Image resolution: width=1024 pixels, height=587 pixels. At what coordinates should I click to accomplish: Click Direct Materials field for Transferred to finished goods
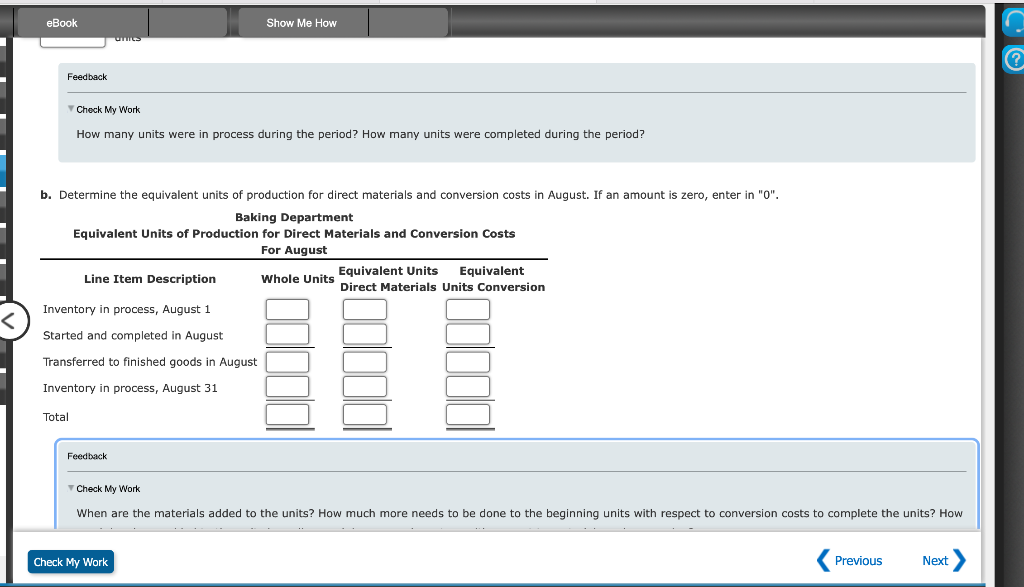(x=365, y=362)
